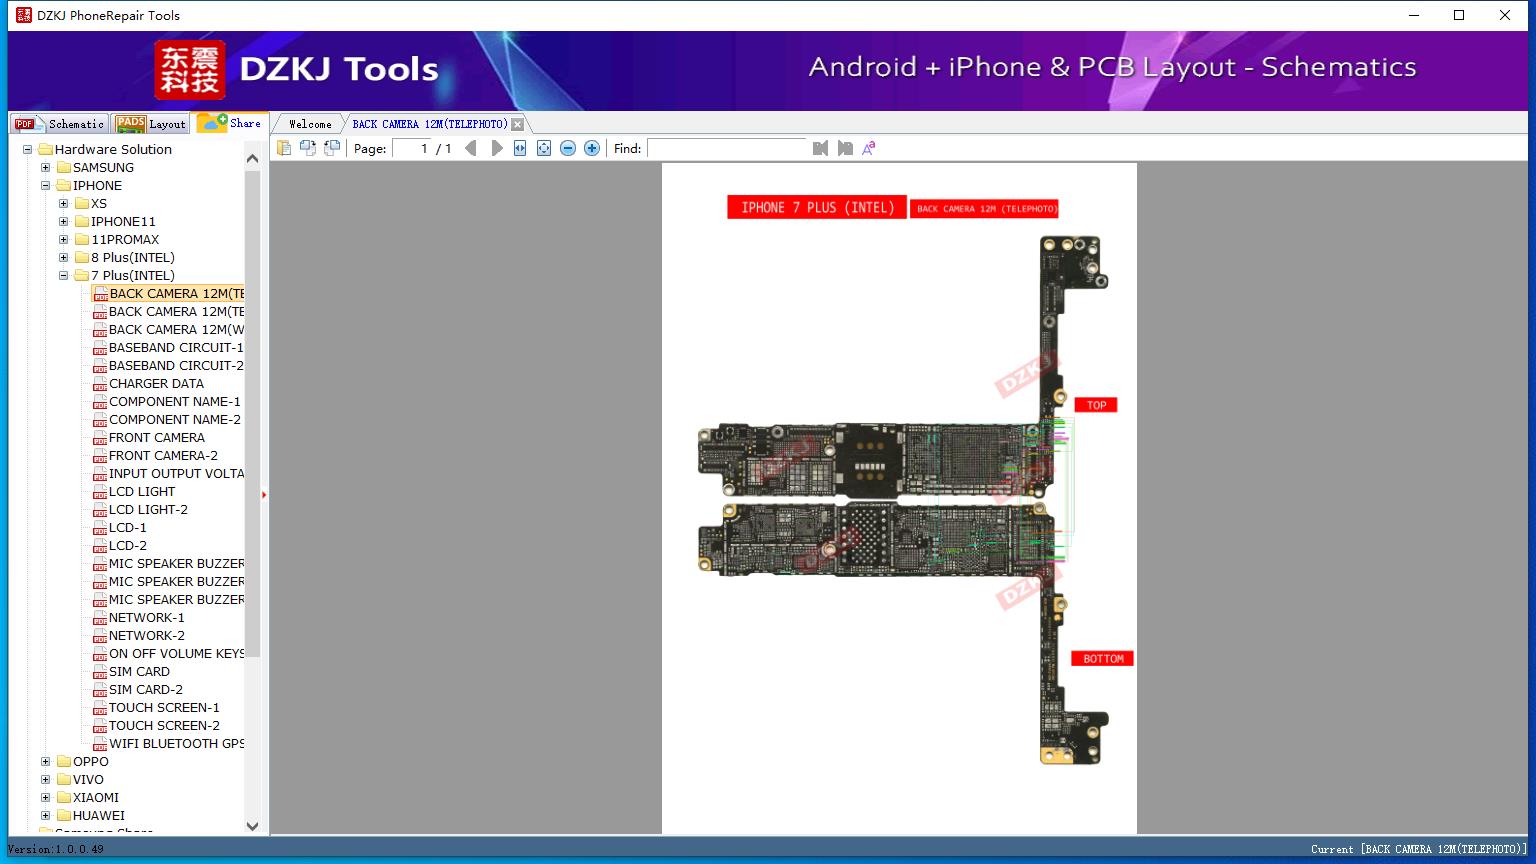
Task: Click the tree scrollbar up arrow
Action: click(x=252, y=158)
